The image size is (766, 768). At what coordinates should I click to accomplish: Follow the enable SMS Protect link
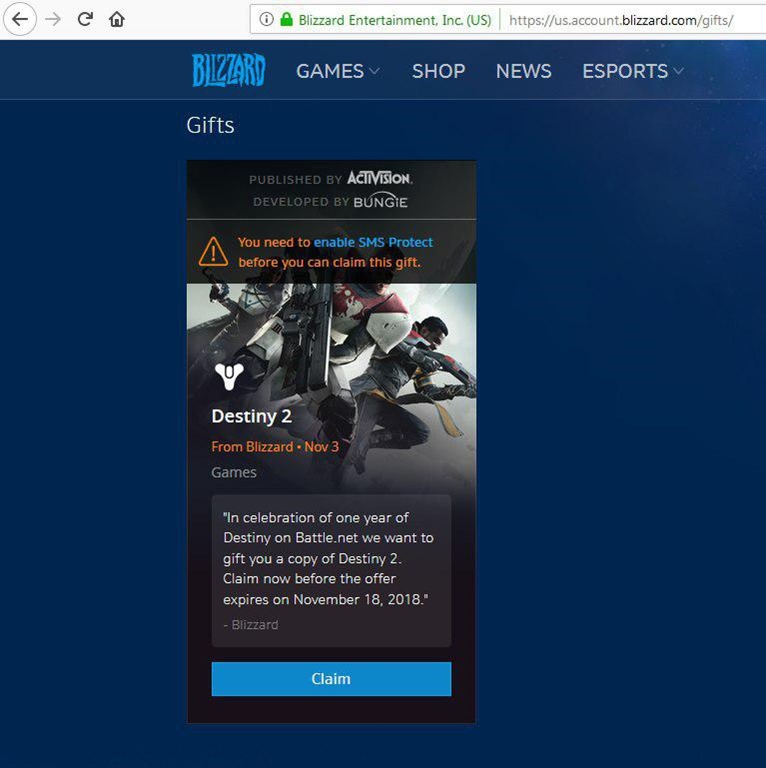click(373, 242)
